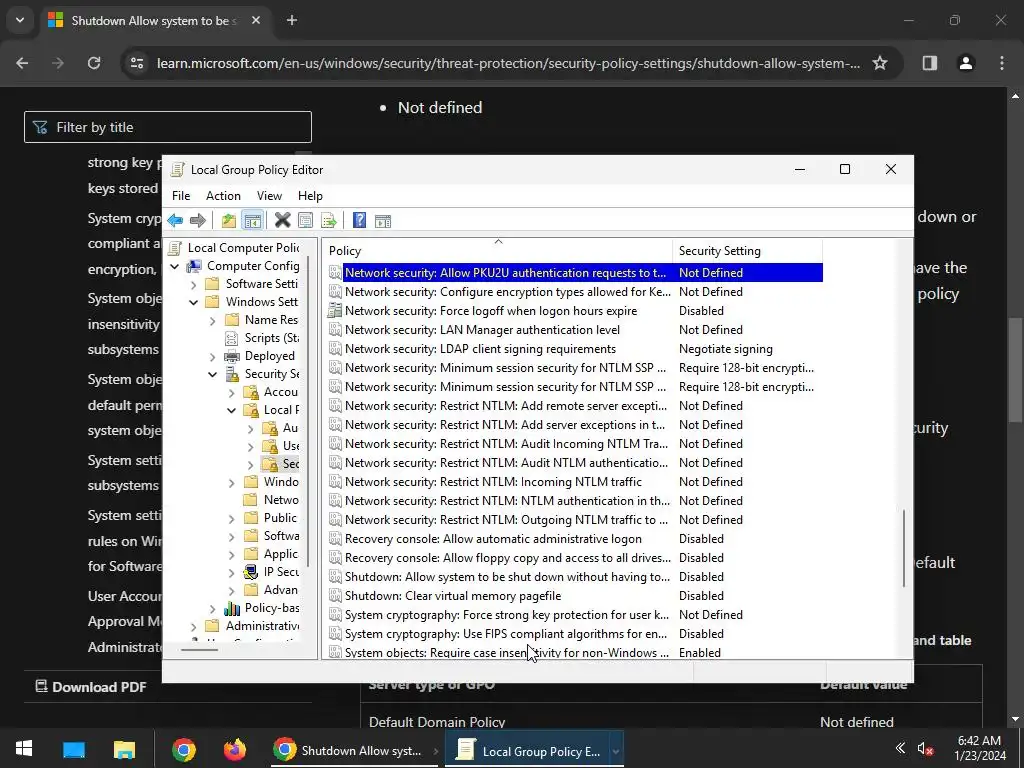Image resolution: width=1024 pixels, height=768 pixels.
Task: Open a new Chrome tab
Action: click(292, 20)
